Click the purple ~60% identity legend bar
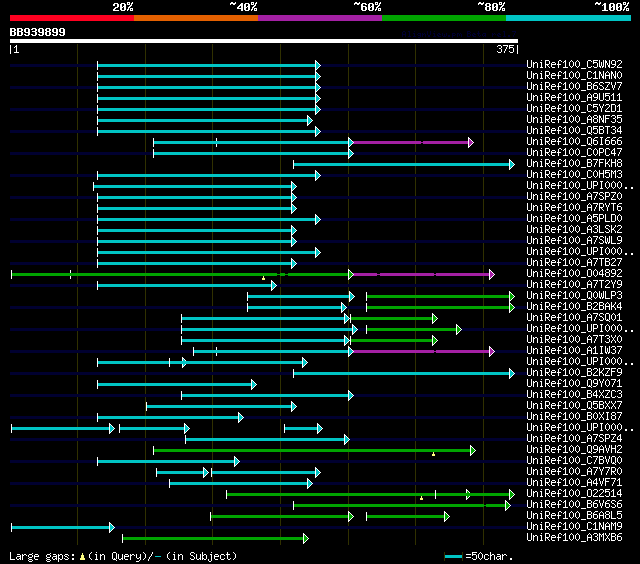Screen dimensions: 640x564 pyautogui.click(x=320, y=18)
